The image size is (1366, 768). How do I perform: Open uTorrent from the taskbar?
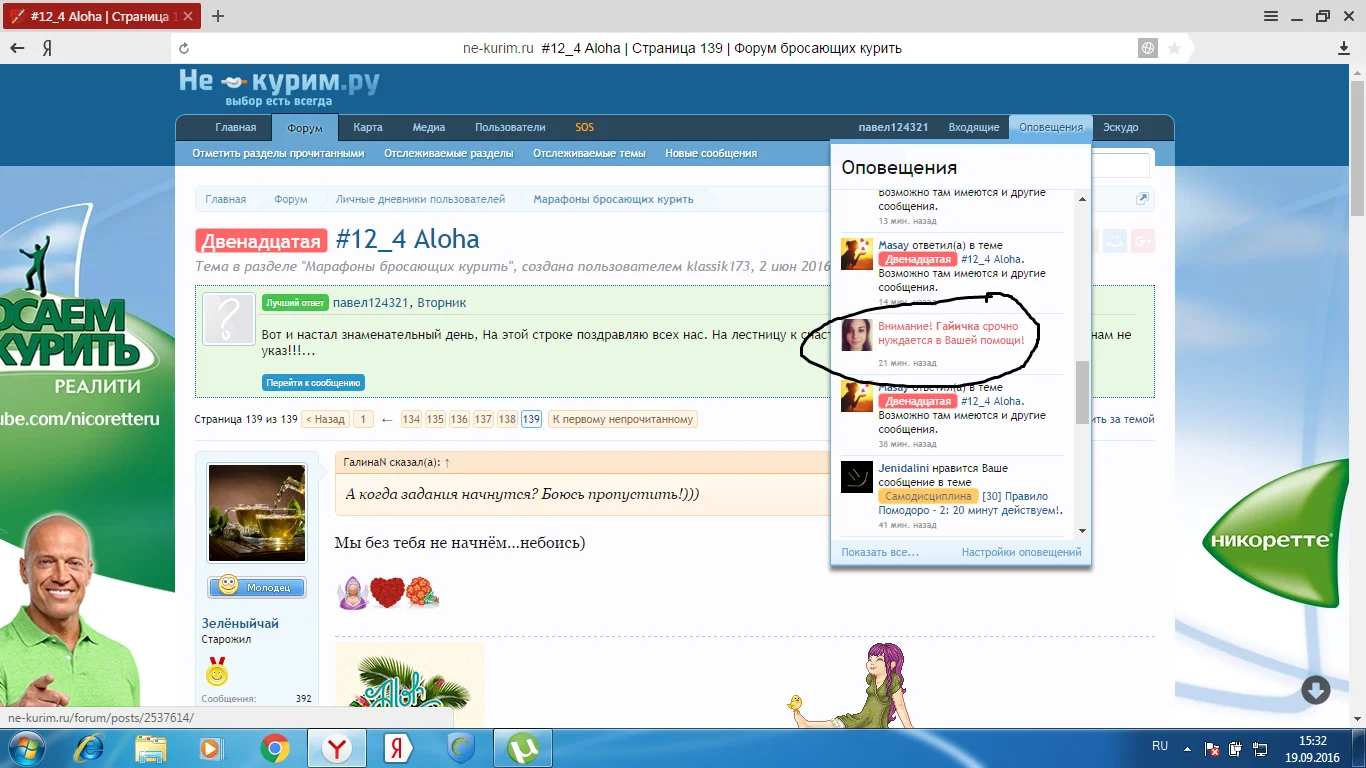coord(522,748)
